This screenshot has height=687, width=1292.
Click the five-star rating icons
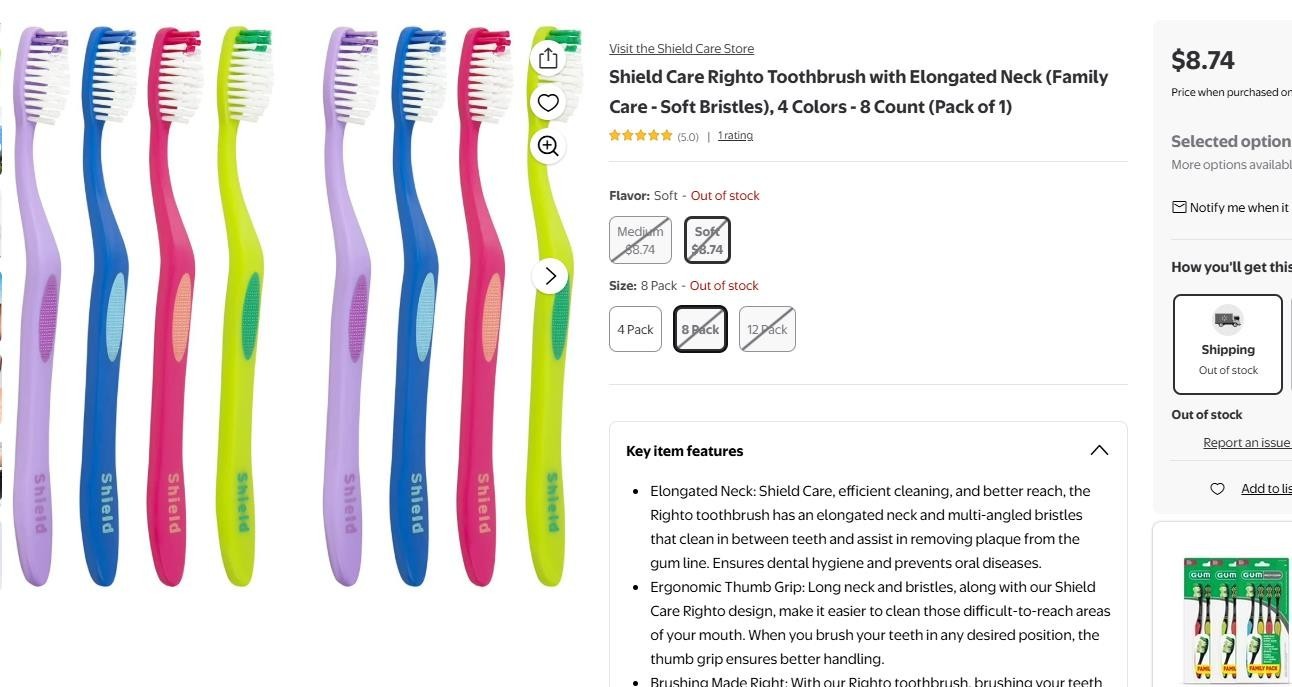[x=641, y=136]
